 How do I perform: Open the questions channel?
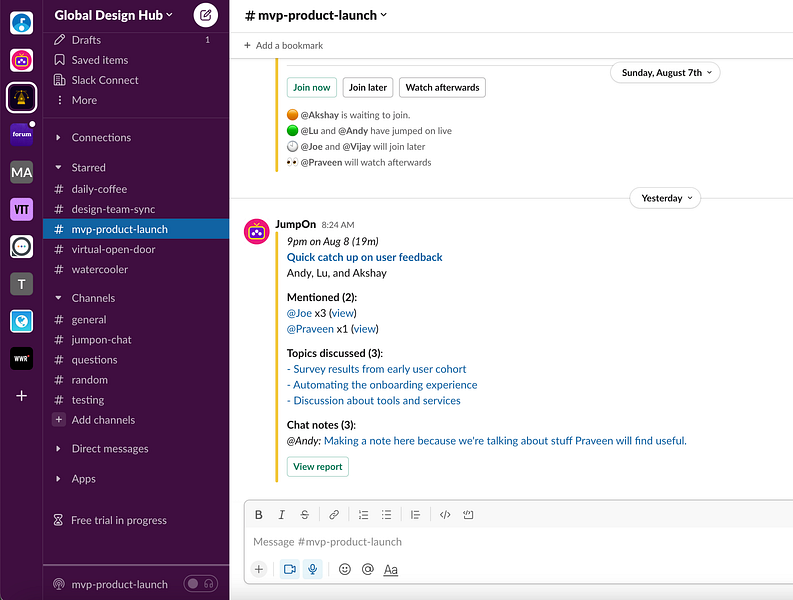click(x=136, y=360)
